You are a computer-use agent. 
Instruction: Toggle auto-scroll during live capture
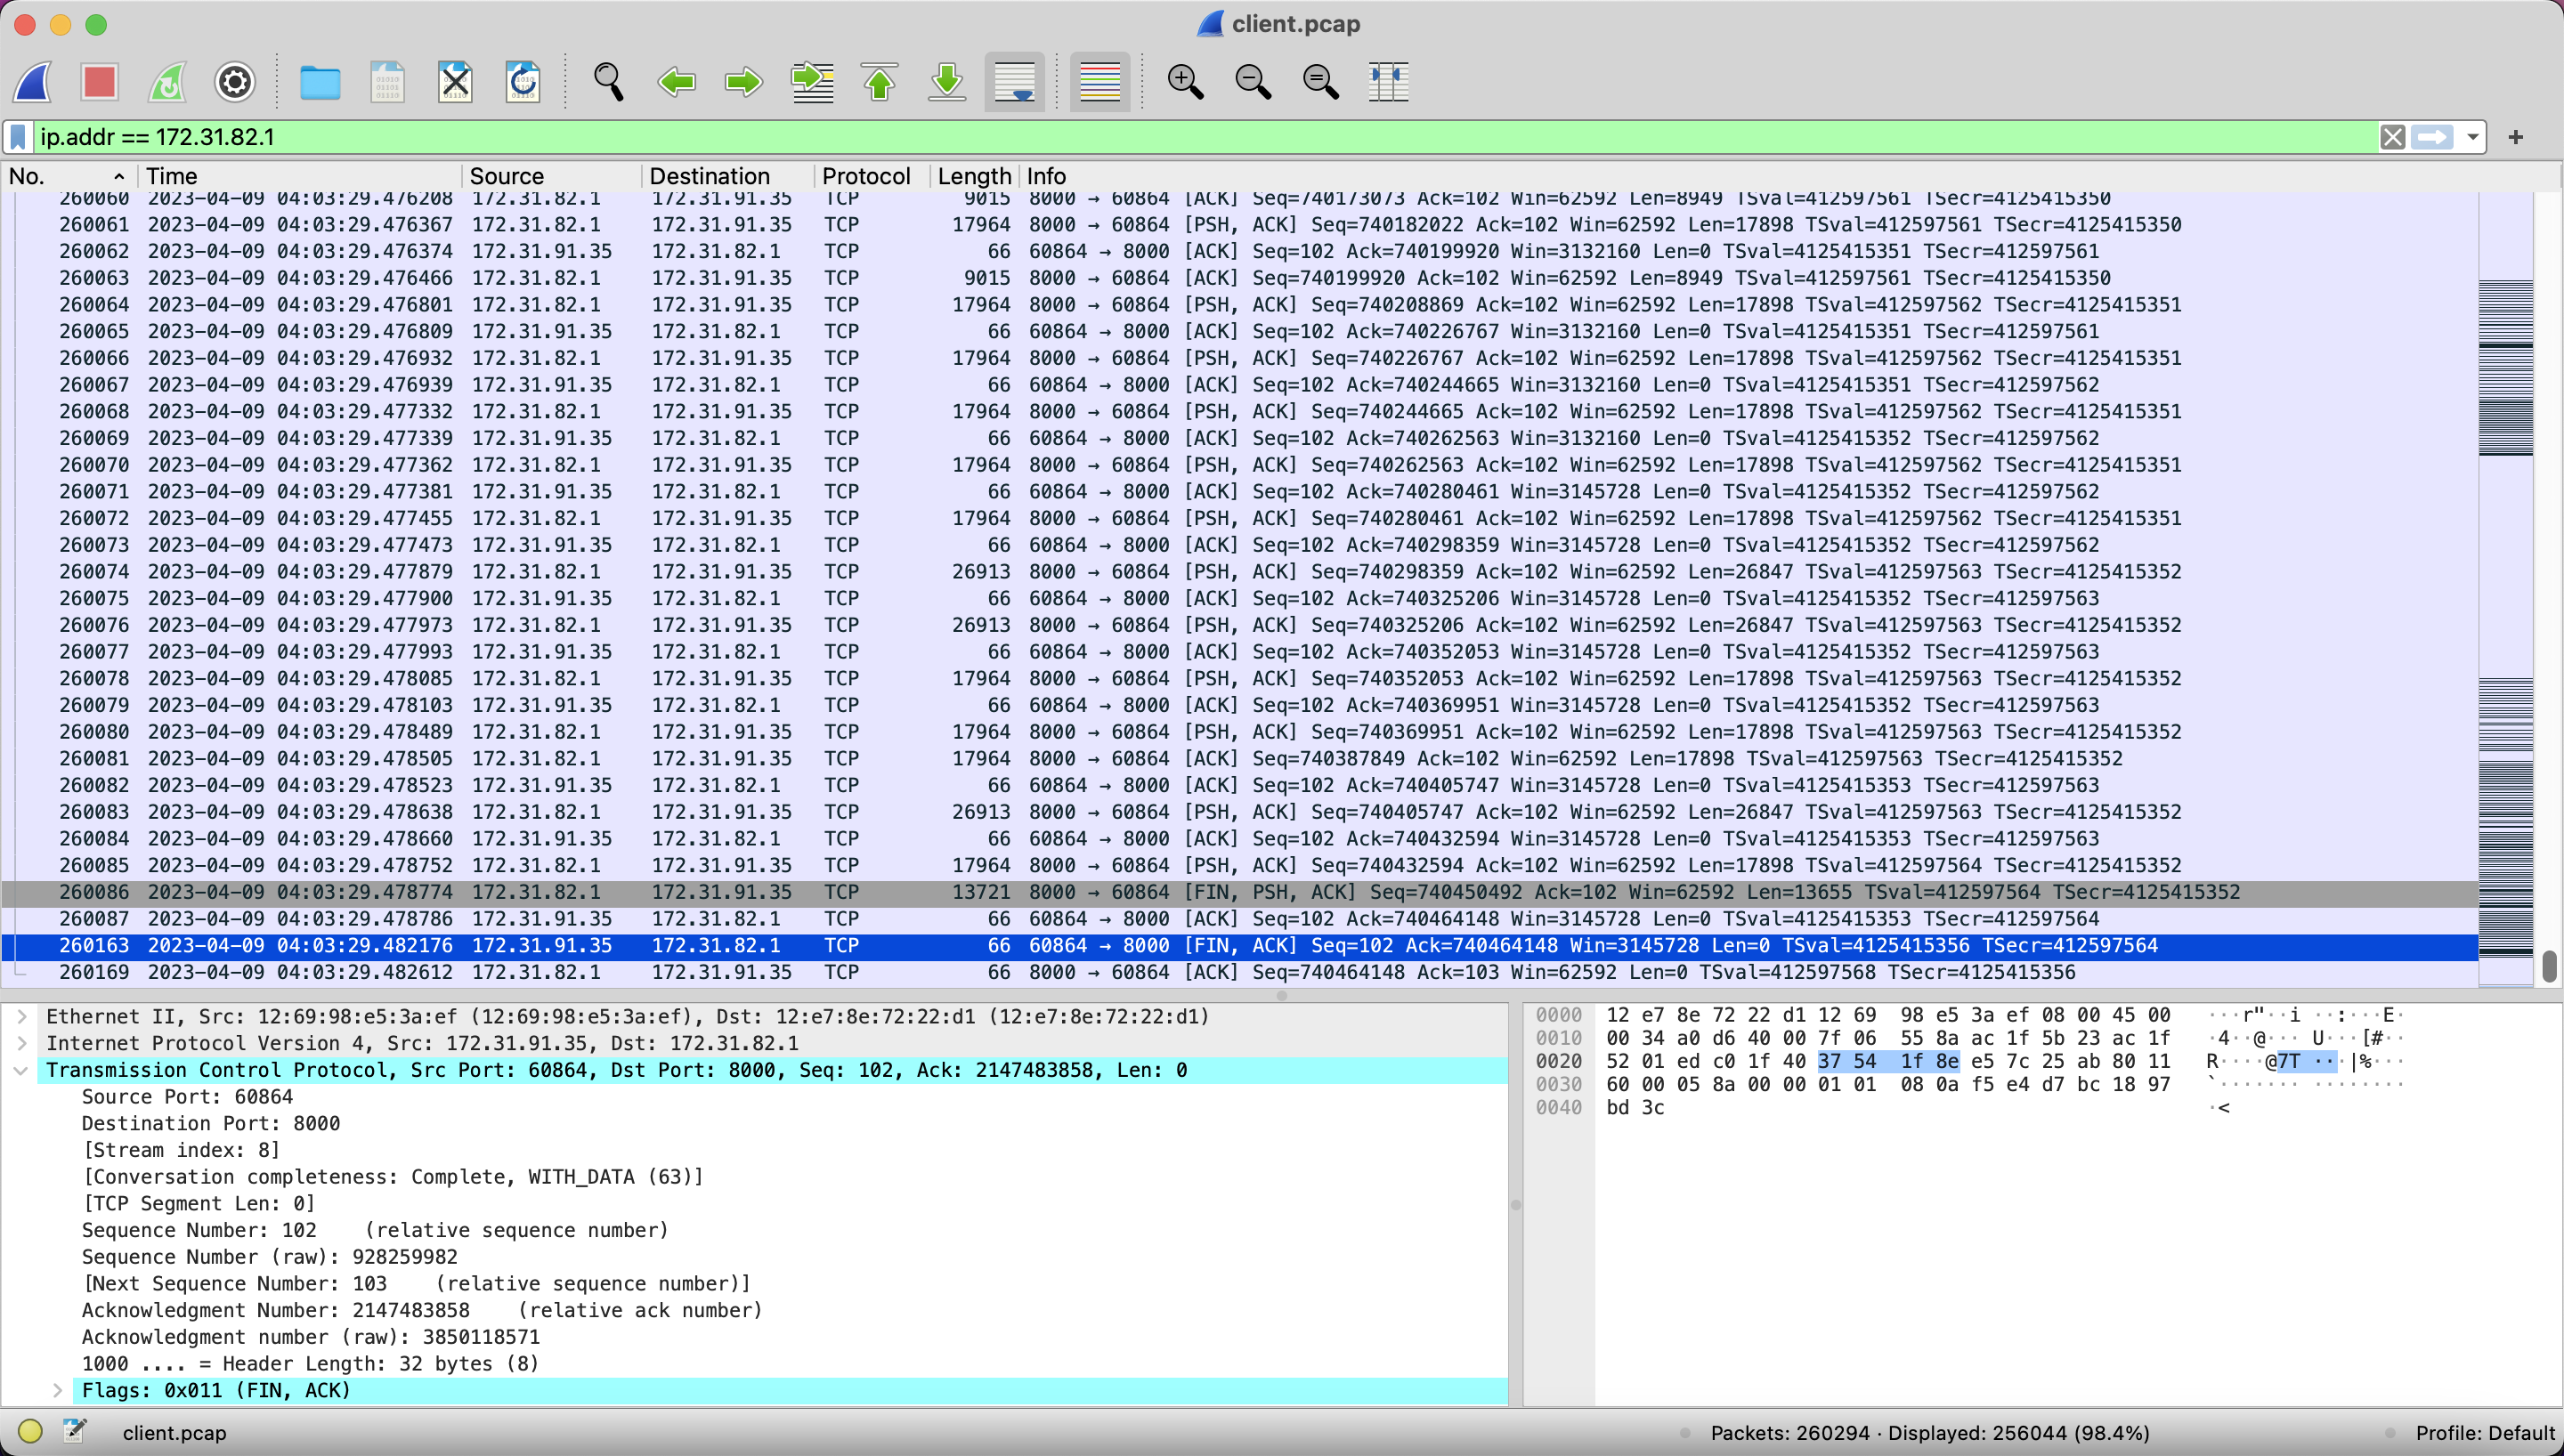pos(1014,82)
